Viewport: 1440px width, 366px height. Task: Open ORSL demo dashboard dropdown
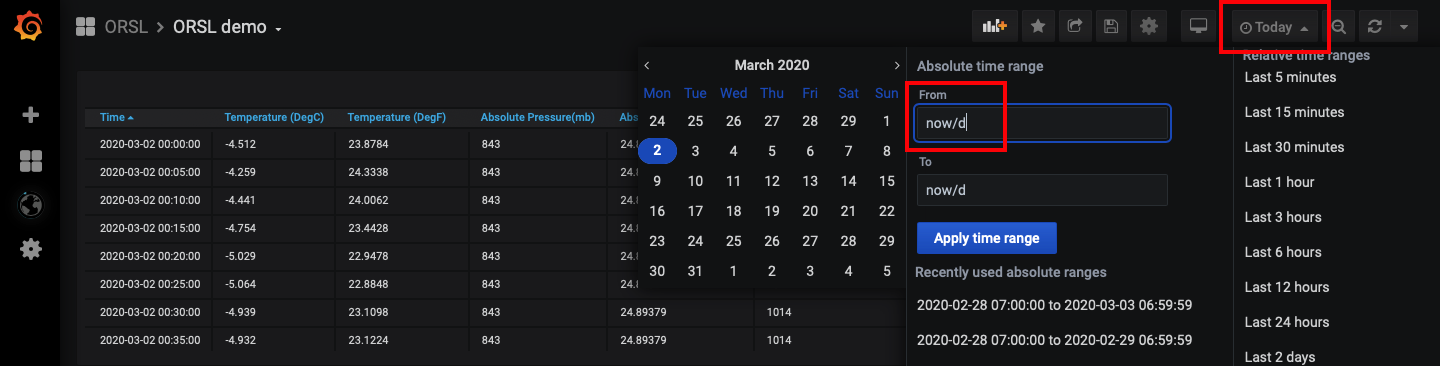[228, 27]
